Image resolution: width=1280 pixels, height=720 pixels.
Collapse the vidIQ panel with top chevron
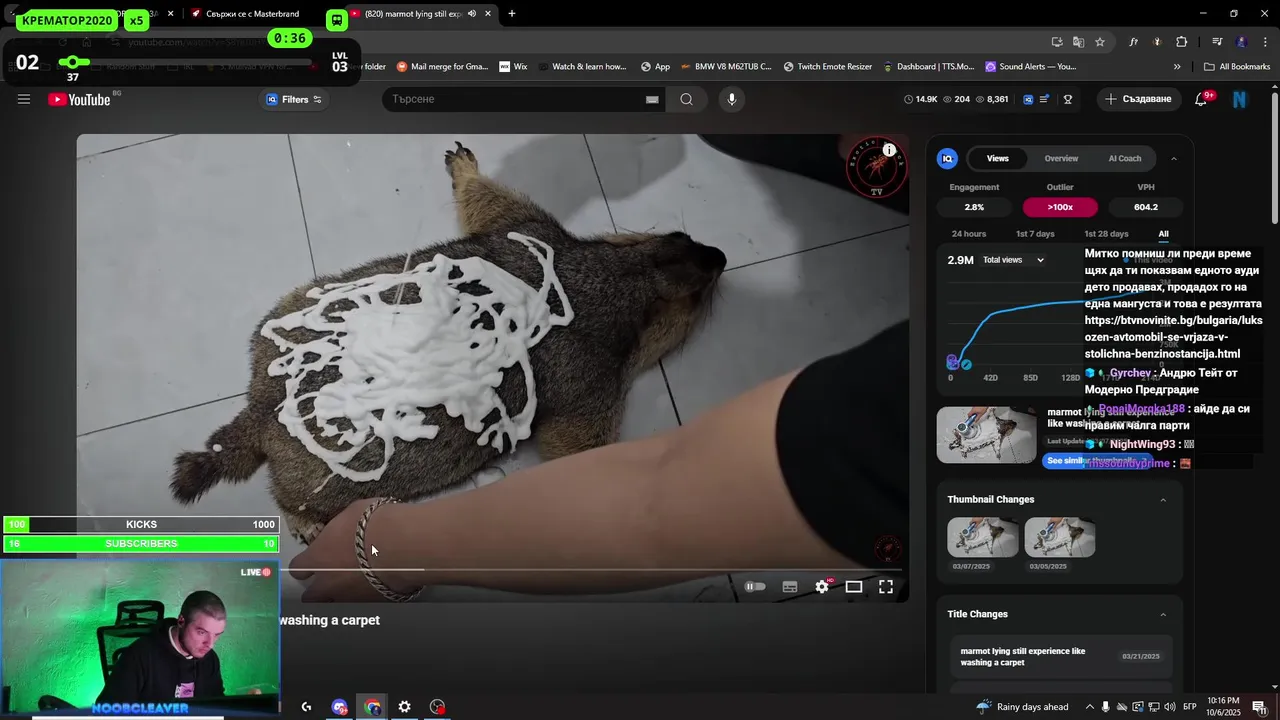[x=1174, y=158]
